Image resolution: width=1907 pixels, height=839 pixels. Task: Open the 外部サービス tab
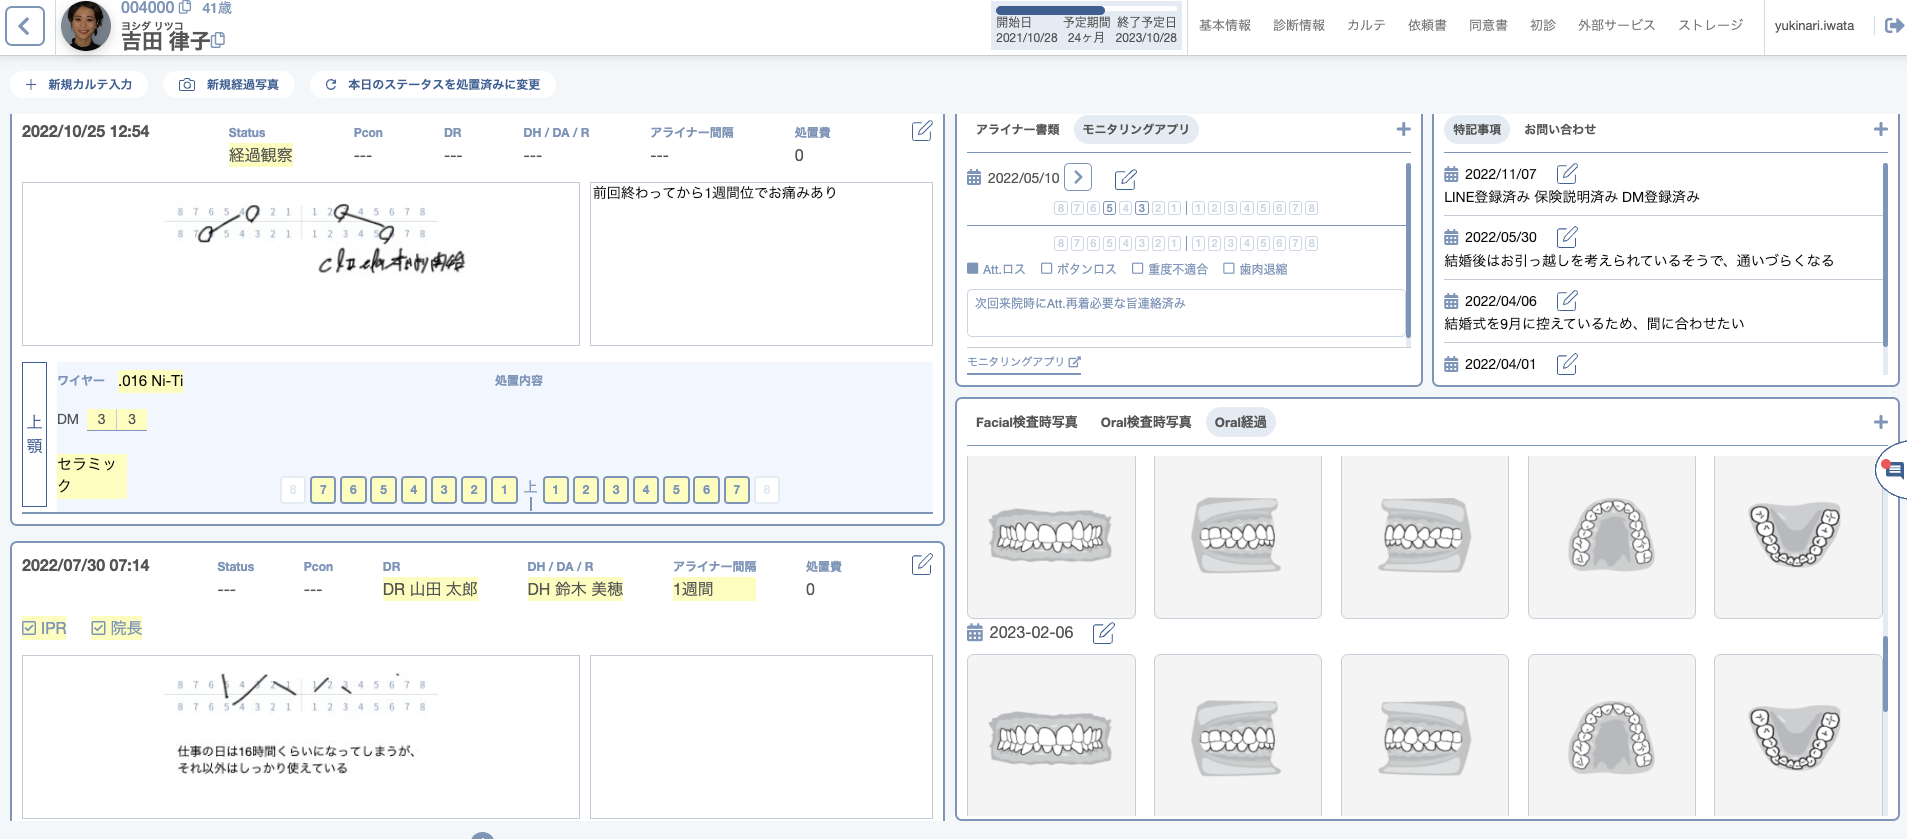1616,26
